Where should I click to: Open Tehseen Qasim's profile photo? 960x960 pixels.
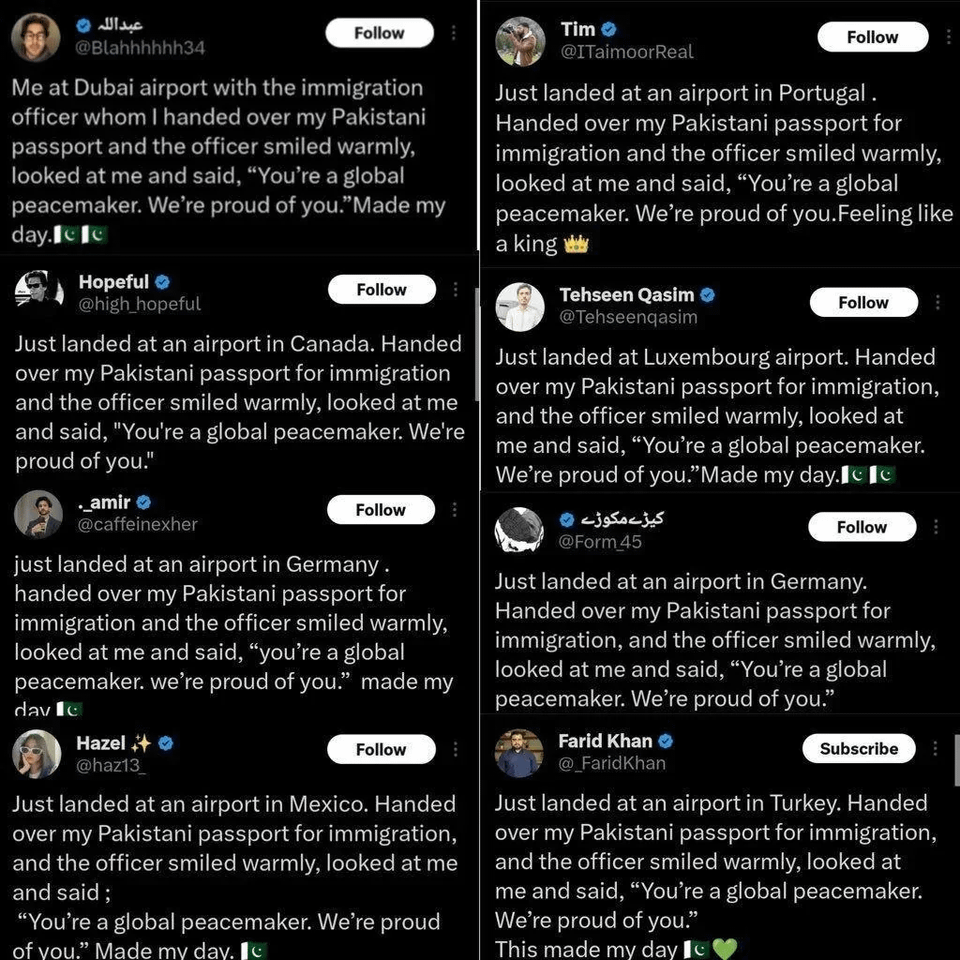pyautogui.click(x=520, y=306)
